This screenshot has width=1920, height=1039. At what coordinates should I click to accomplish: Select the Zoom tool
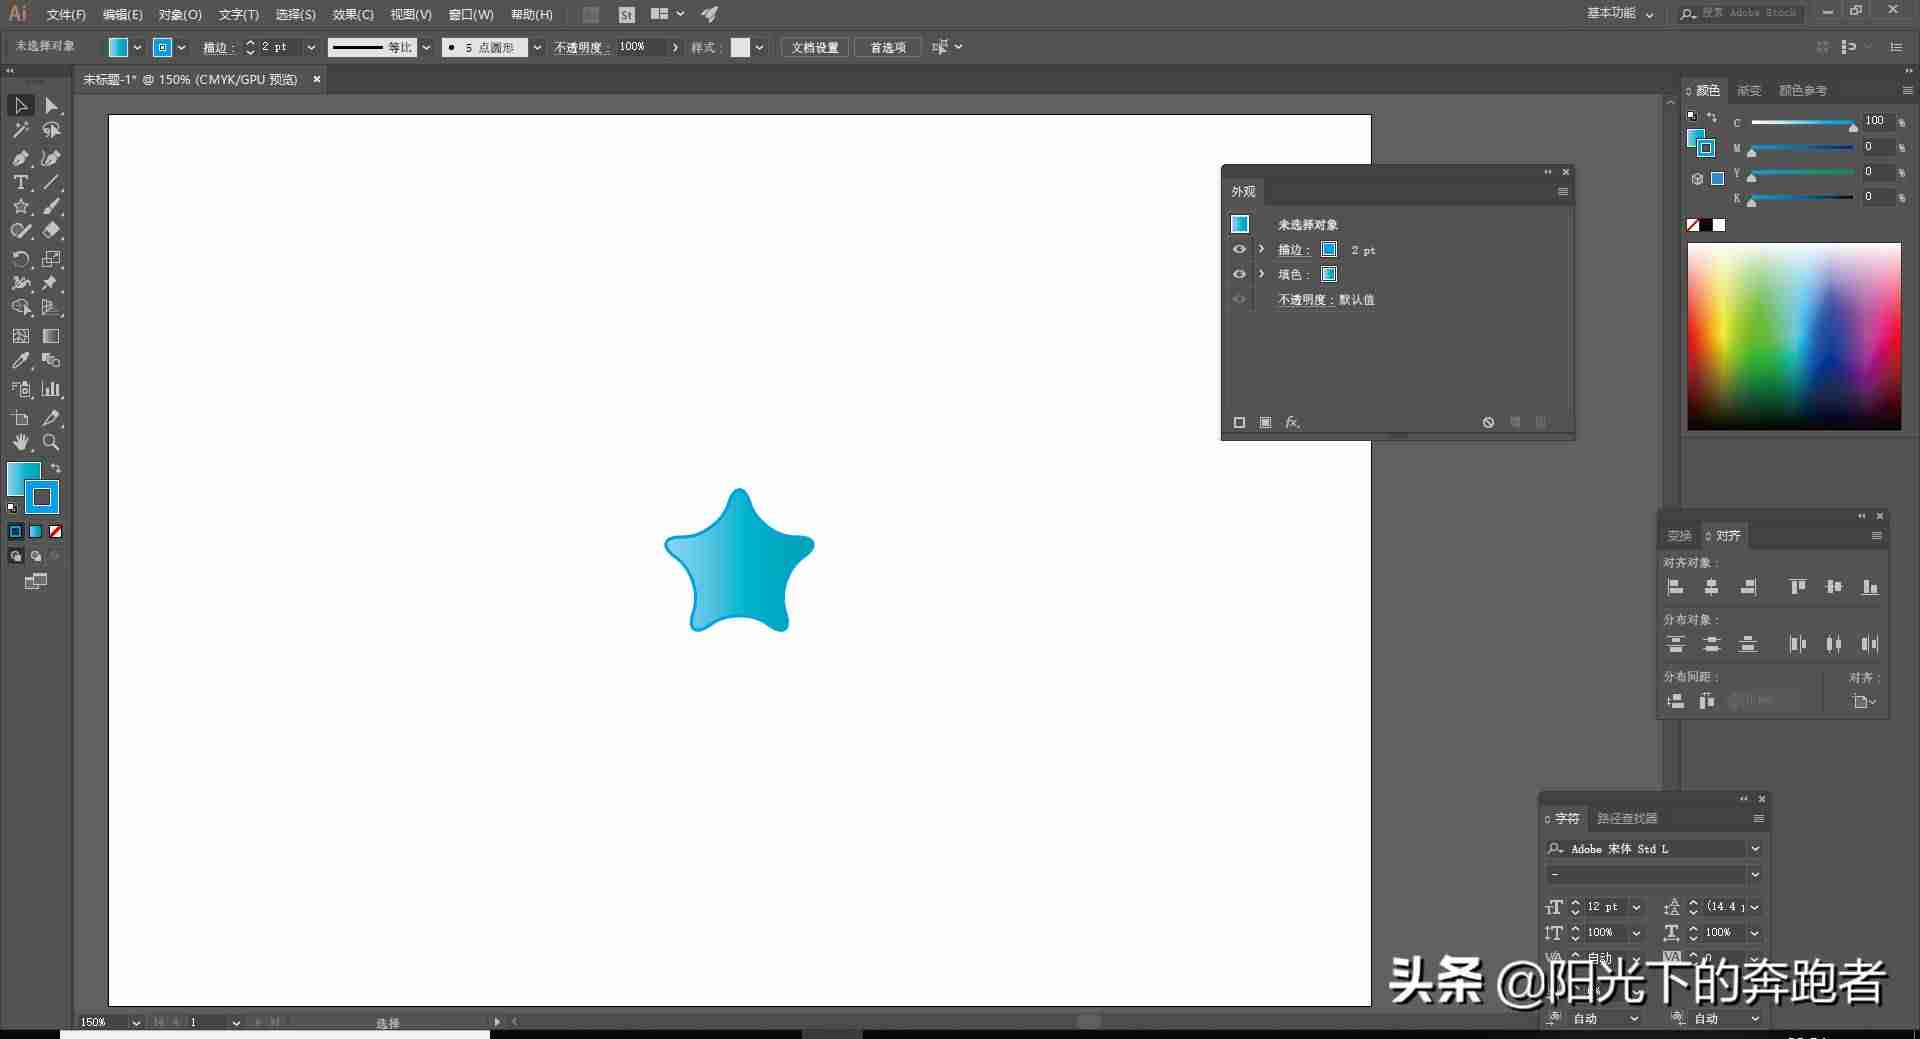click(x=51, y=442)
